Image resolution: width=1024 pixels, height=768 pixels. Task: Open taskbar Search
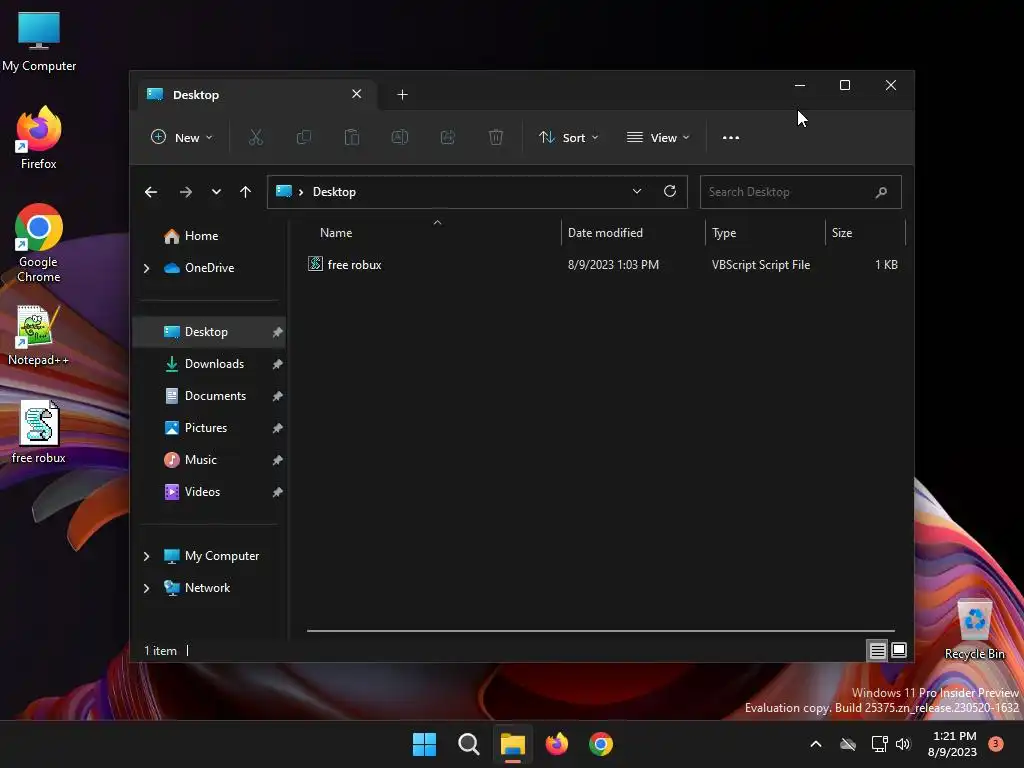tap(468, 744)
